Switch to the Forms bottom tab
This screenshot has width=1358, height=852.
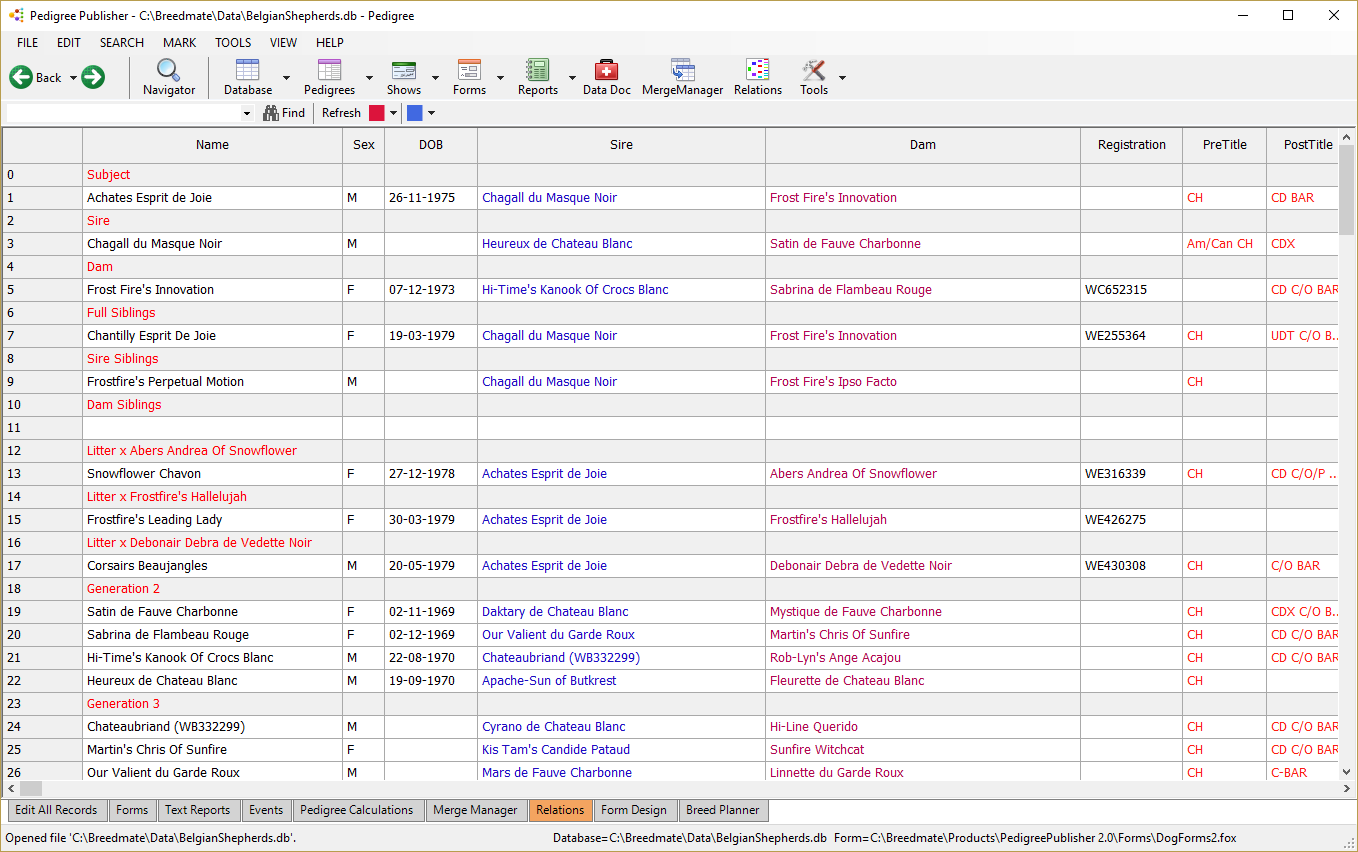(x=132, y=810)
